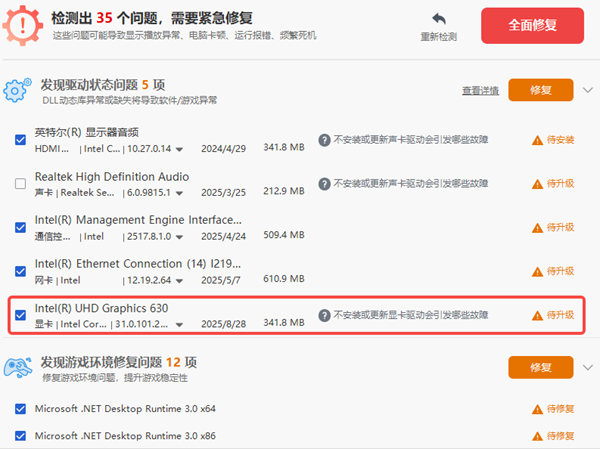
Task: Click help question icon in UHD Graphics 630 row
Action: 324,315
